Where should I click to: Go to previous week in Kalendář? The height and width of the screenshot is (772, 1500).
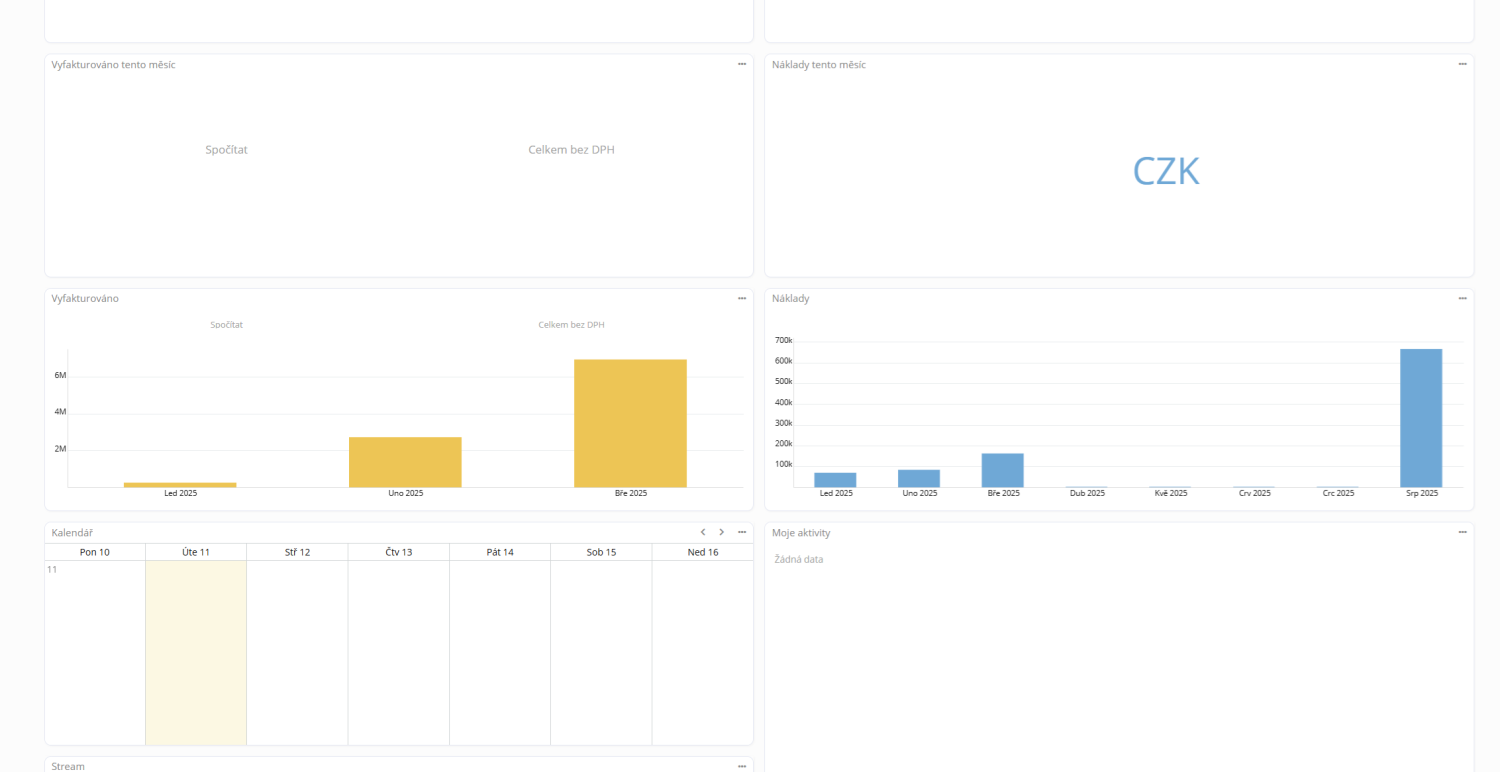[x=703, y=532]
